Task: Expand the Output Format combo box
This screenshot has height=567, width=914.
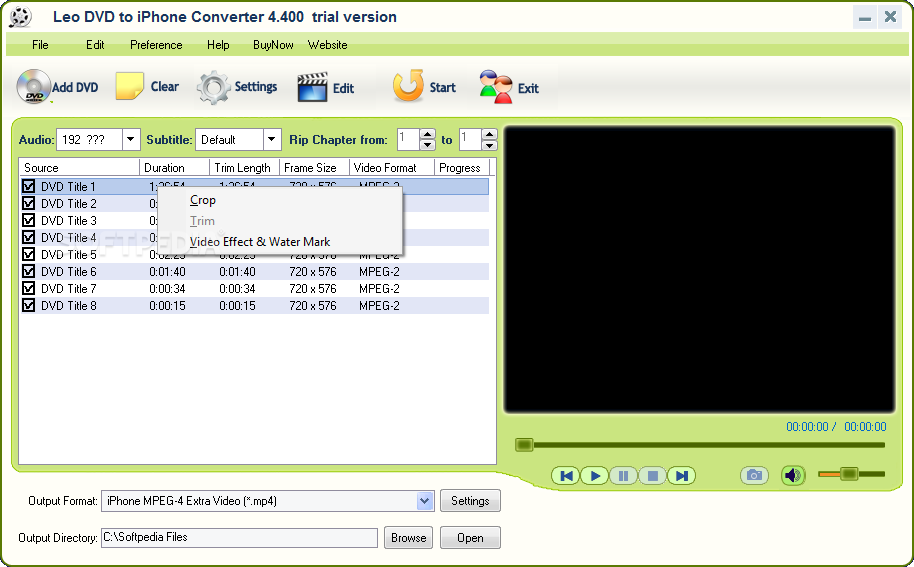Action: [425, 501]
